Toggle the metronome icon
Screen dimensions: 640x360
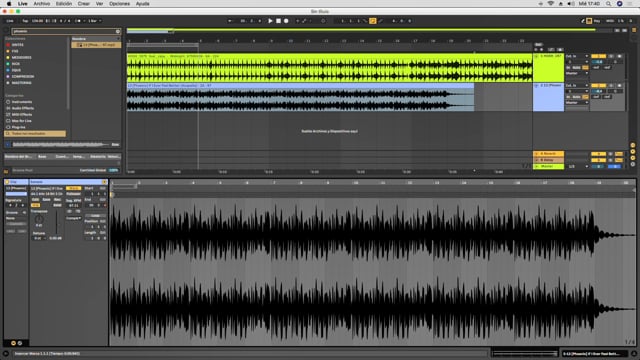pyautogui.click(x=78, y=21)
